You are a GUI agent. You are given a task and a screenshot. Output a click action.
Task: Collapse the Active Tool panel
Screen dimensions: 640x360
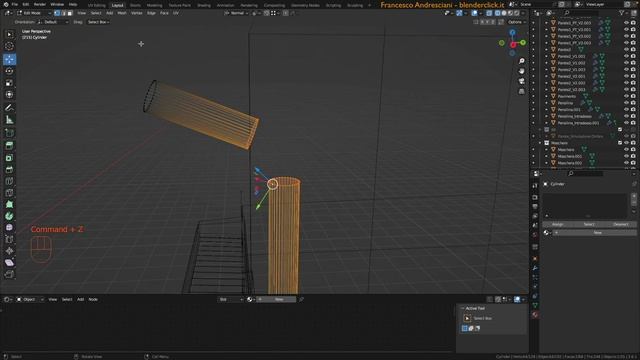462,308
